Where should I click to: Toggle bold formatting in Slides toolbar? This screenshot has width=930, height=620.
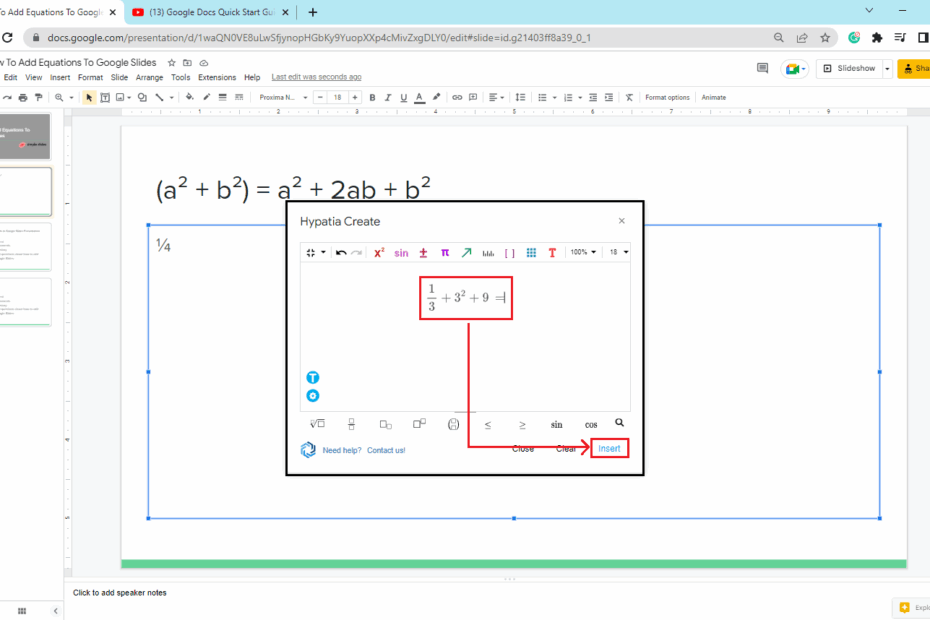click(372, 97)
